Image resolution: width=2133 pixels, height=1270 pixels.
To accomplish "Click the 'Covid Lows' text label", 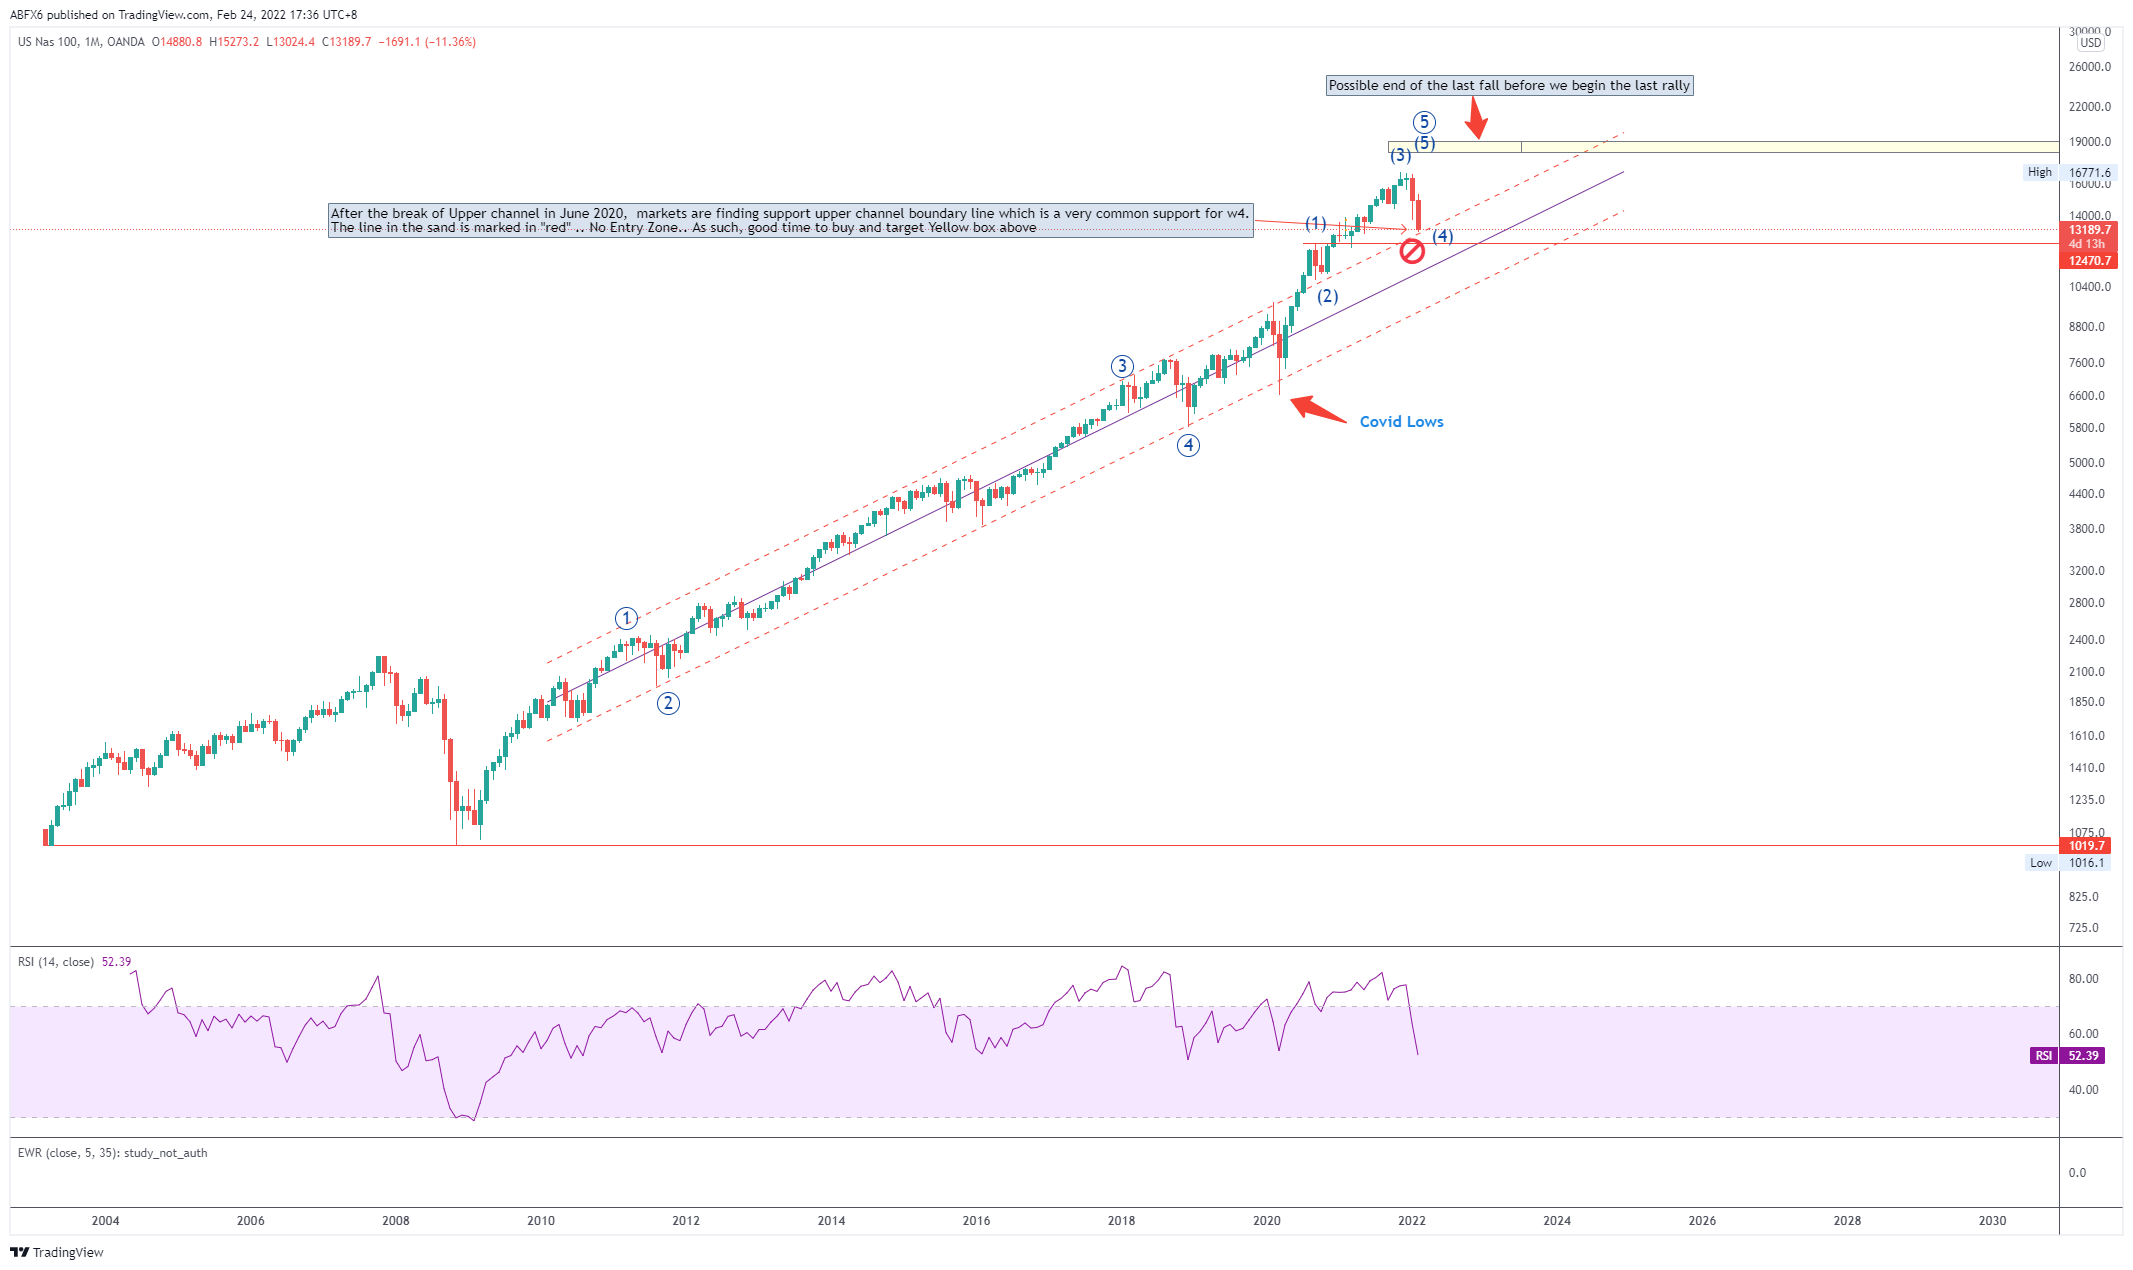I will (x=1401, y=422).
